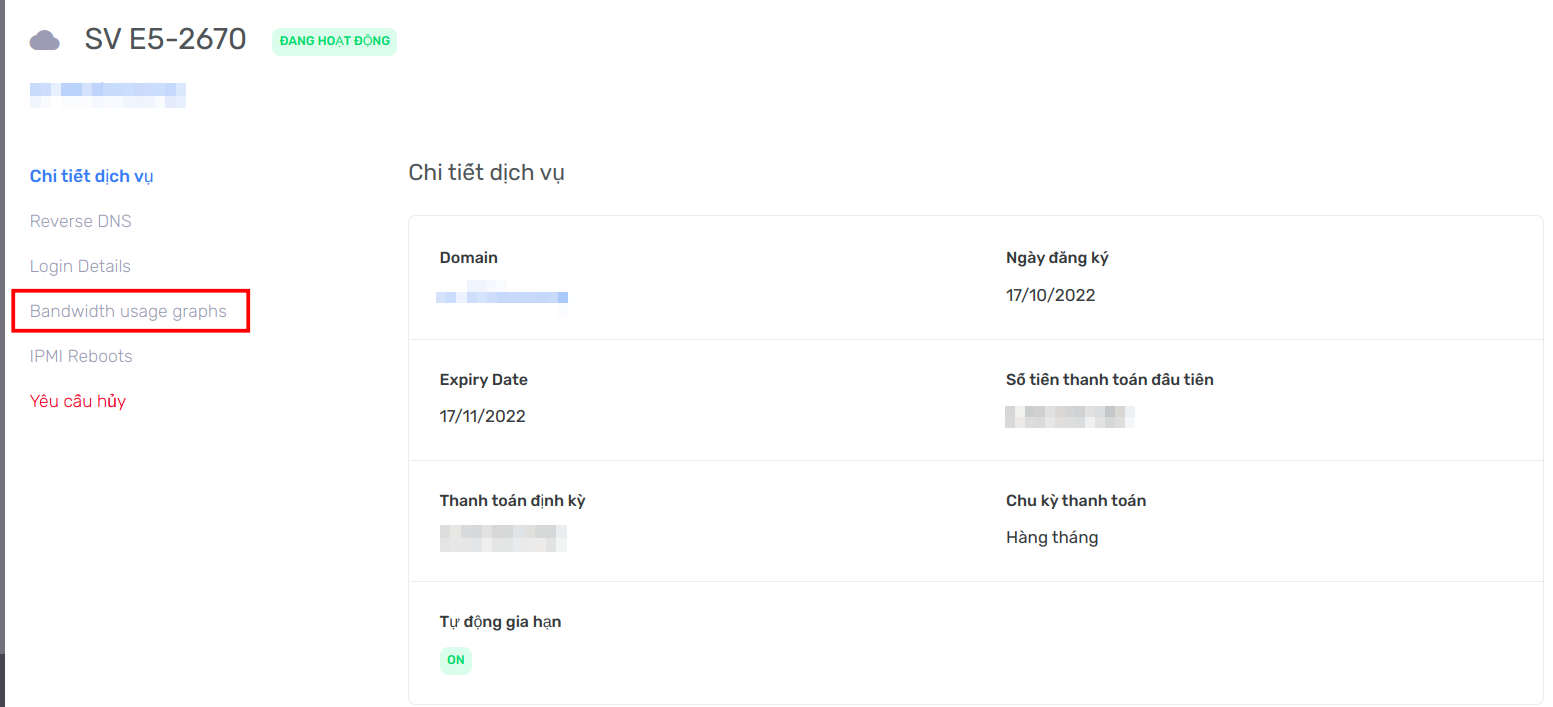Click the blurred first payment amount
Viewport: 1553px width, 707px height.
pos(1069,416)
